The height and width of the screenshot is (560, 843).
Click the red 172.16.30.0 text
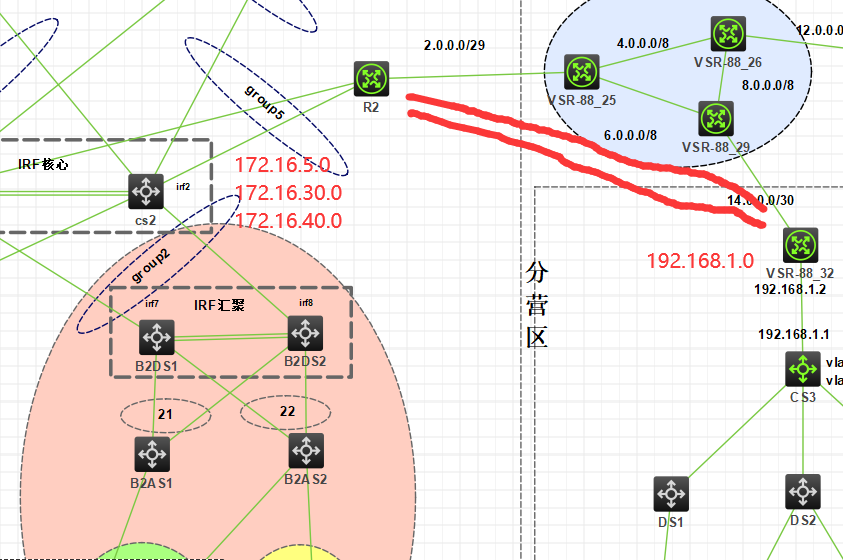tap(288, 193)
